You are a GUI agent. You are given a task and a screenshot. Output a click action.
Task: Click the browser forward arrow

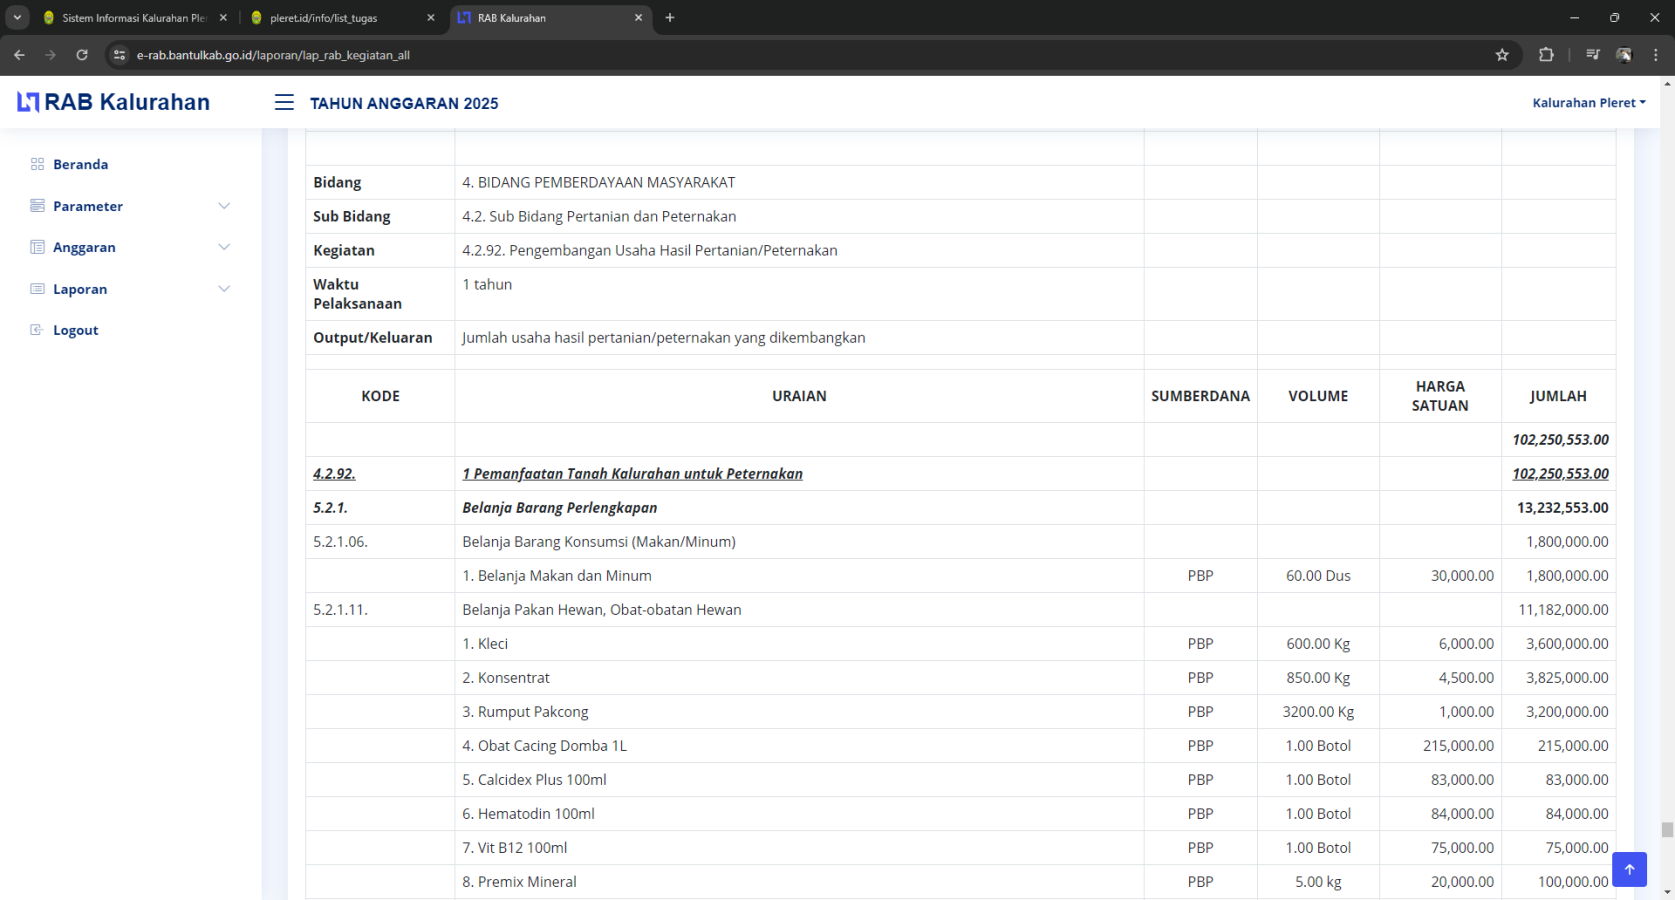tap(50, 55)
